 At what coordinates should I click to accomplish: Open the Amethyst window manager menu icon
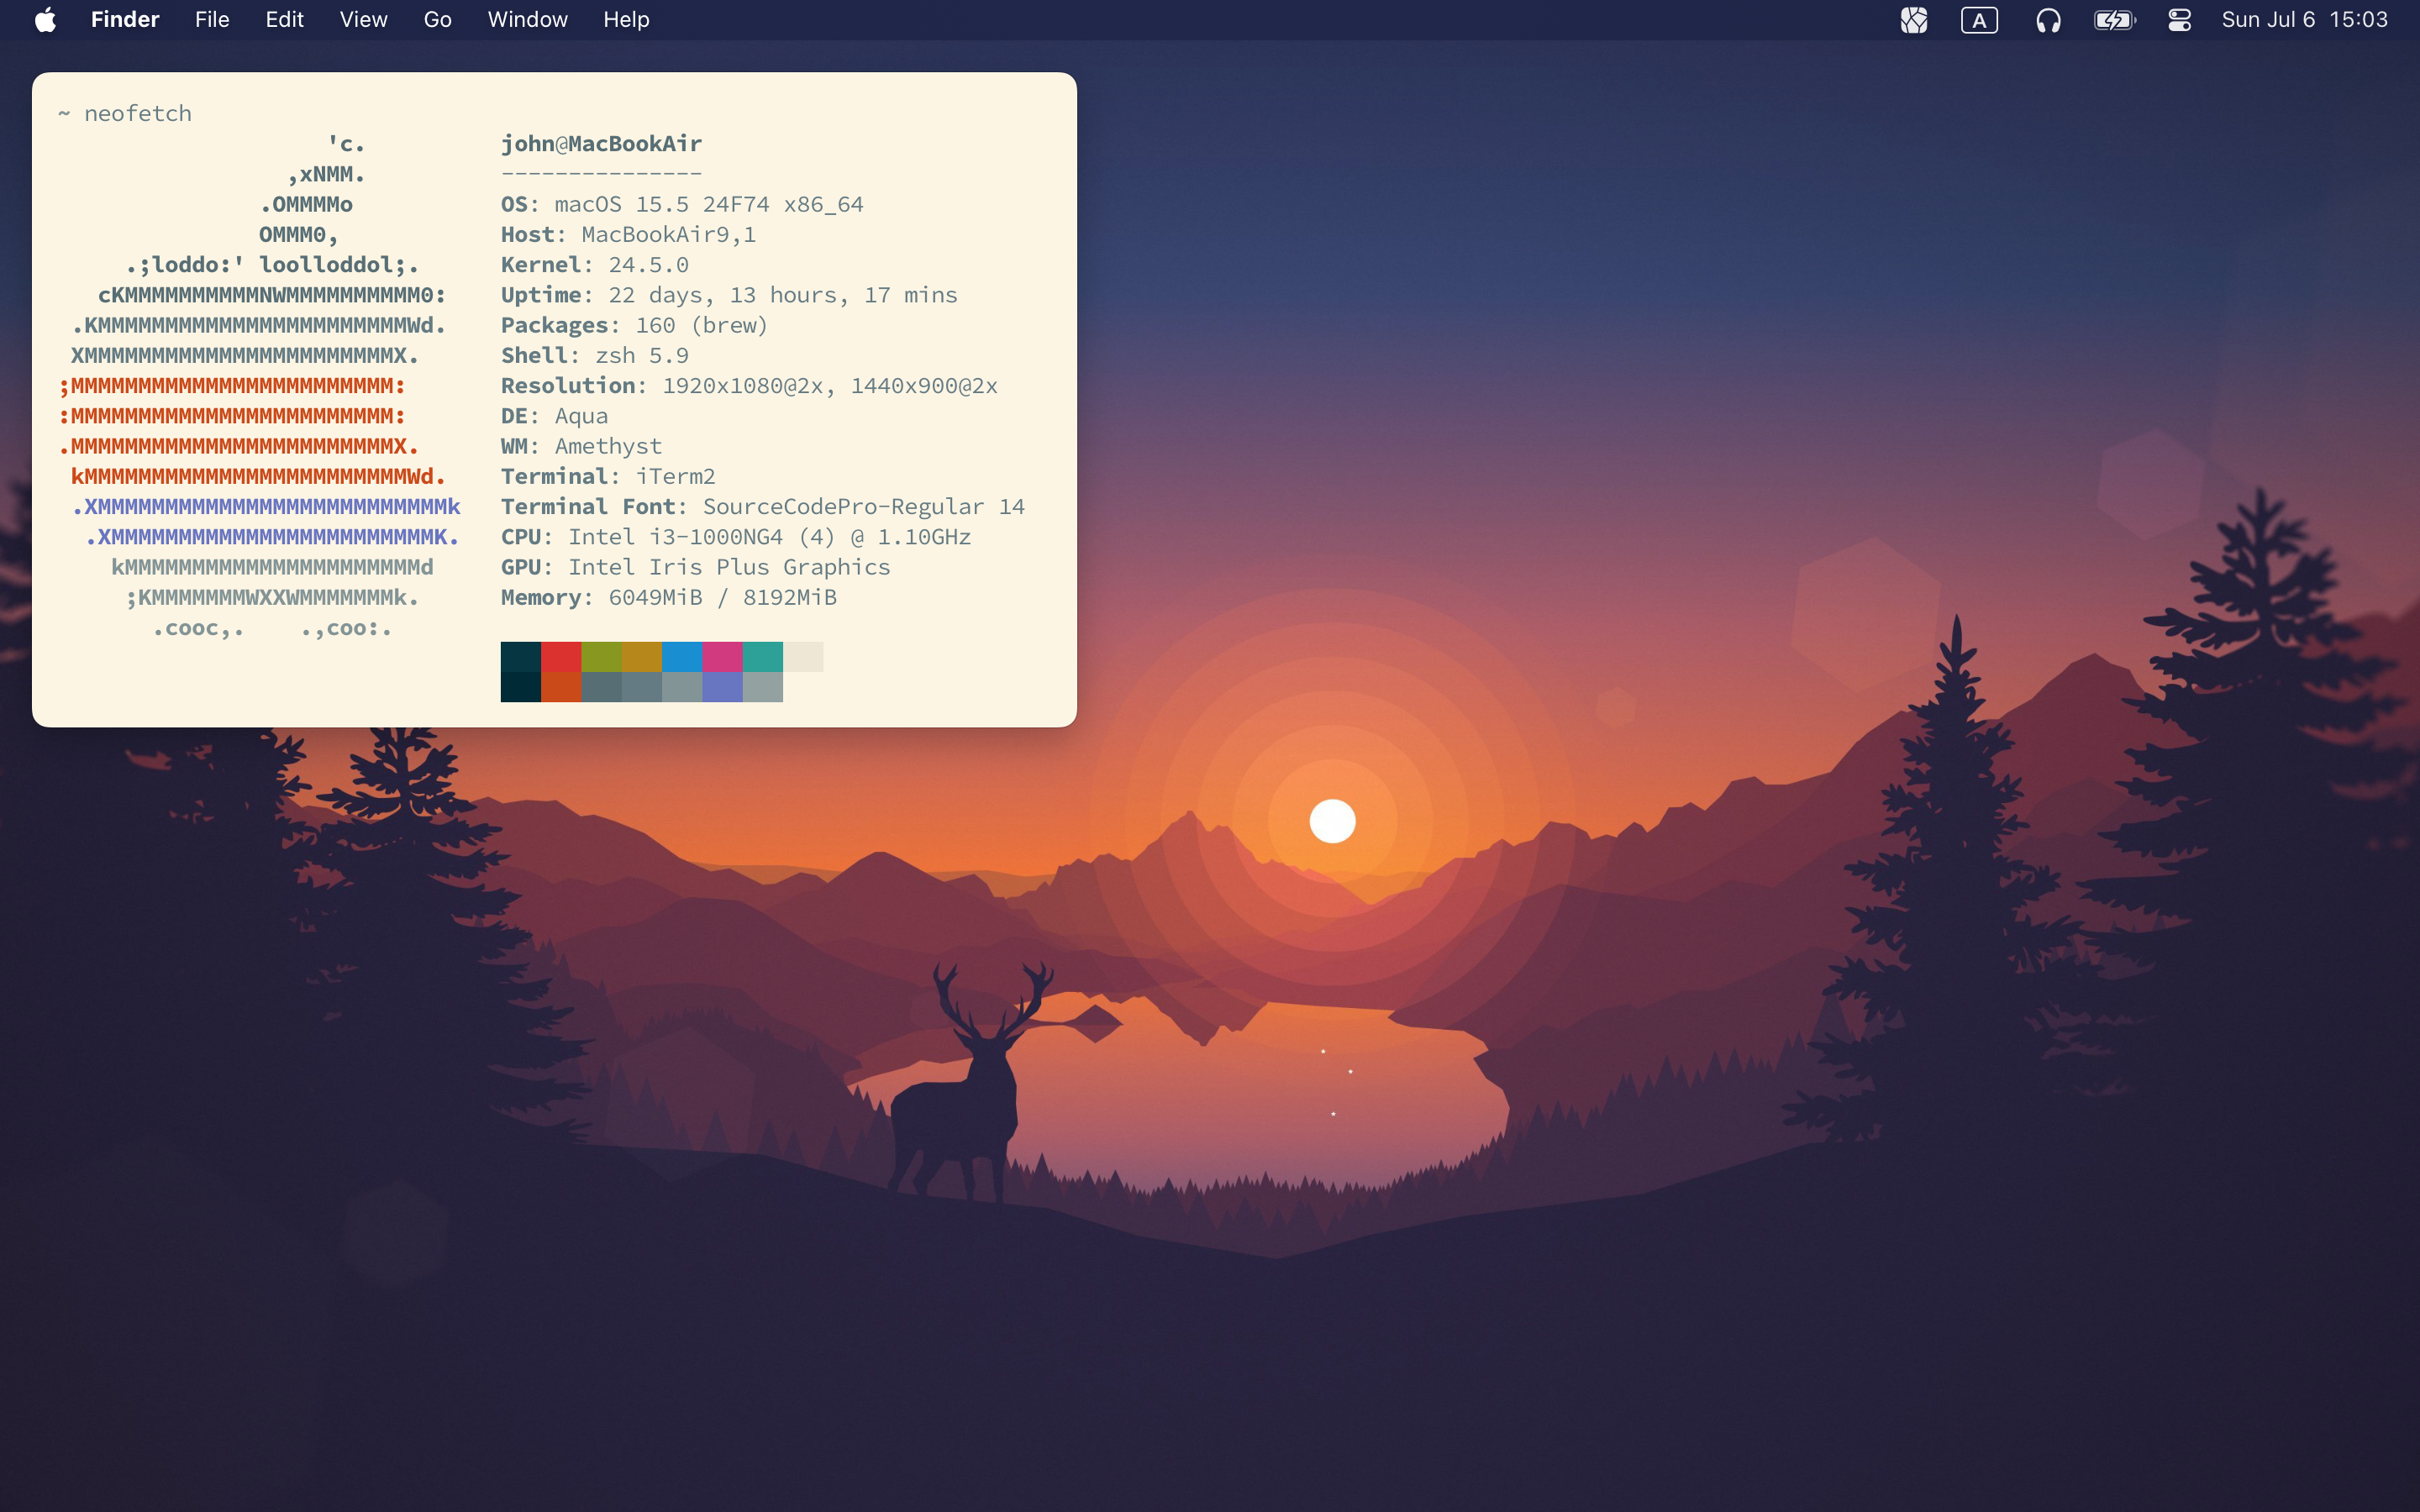coord(1914,19)
